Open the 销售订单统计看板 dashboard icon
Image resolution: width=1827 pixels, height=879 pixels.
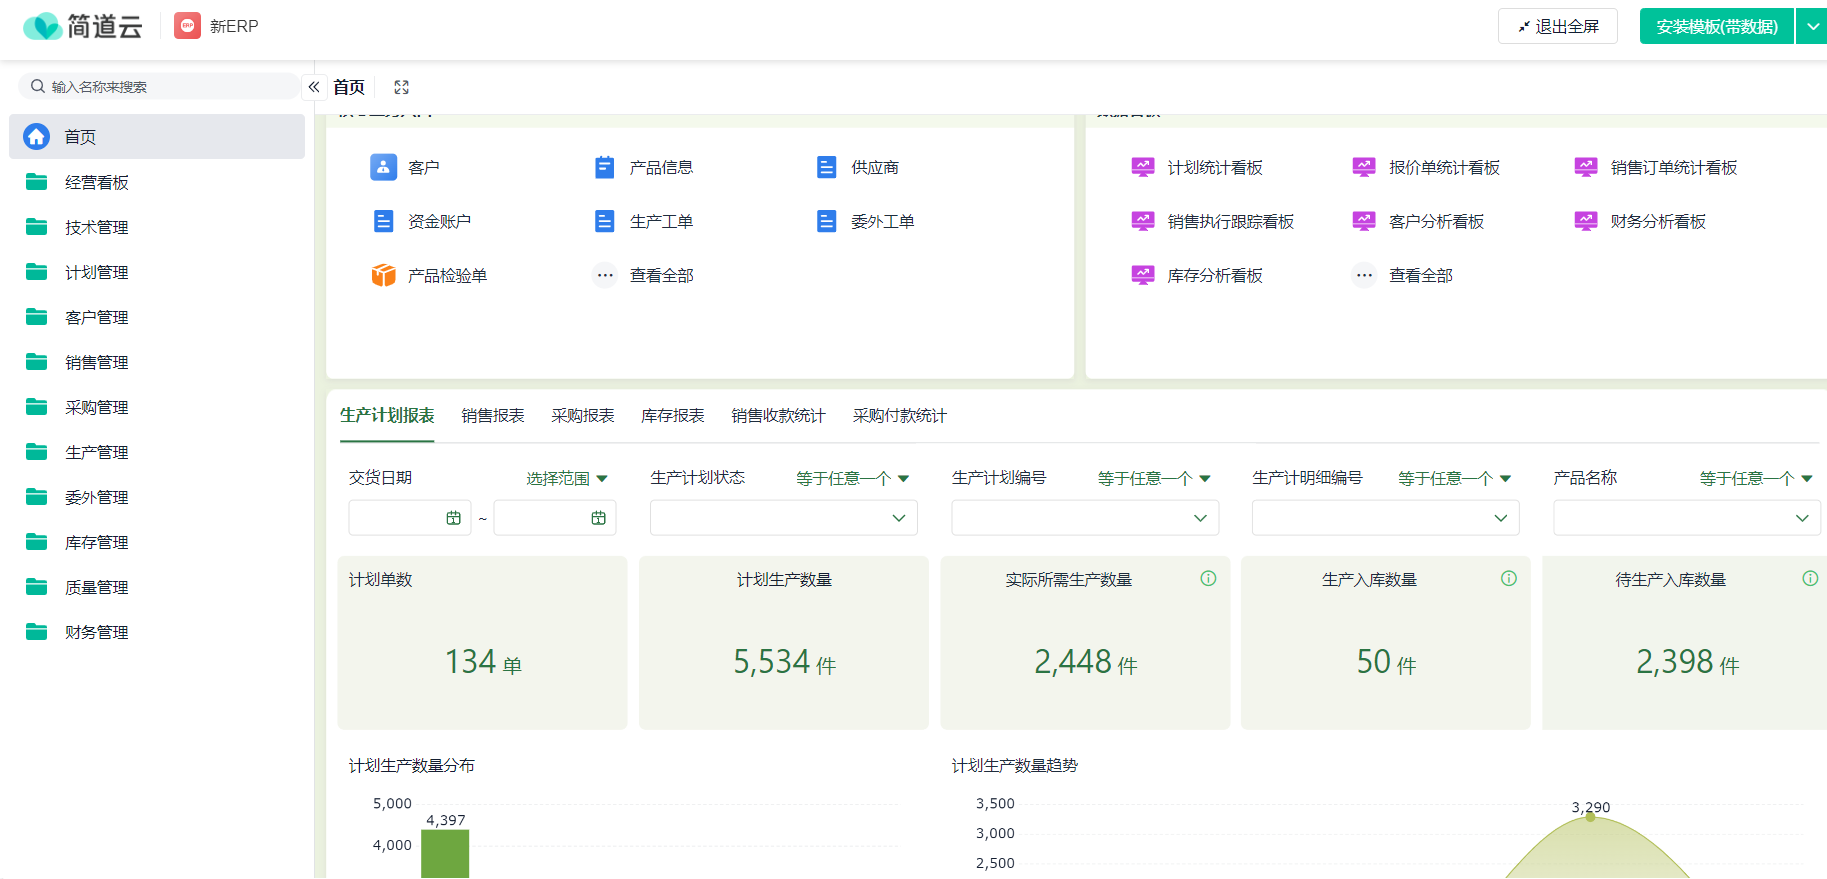pyautogui.click(x=1586, y=167)
